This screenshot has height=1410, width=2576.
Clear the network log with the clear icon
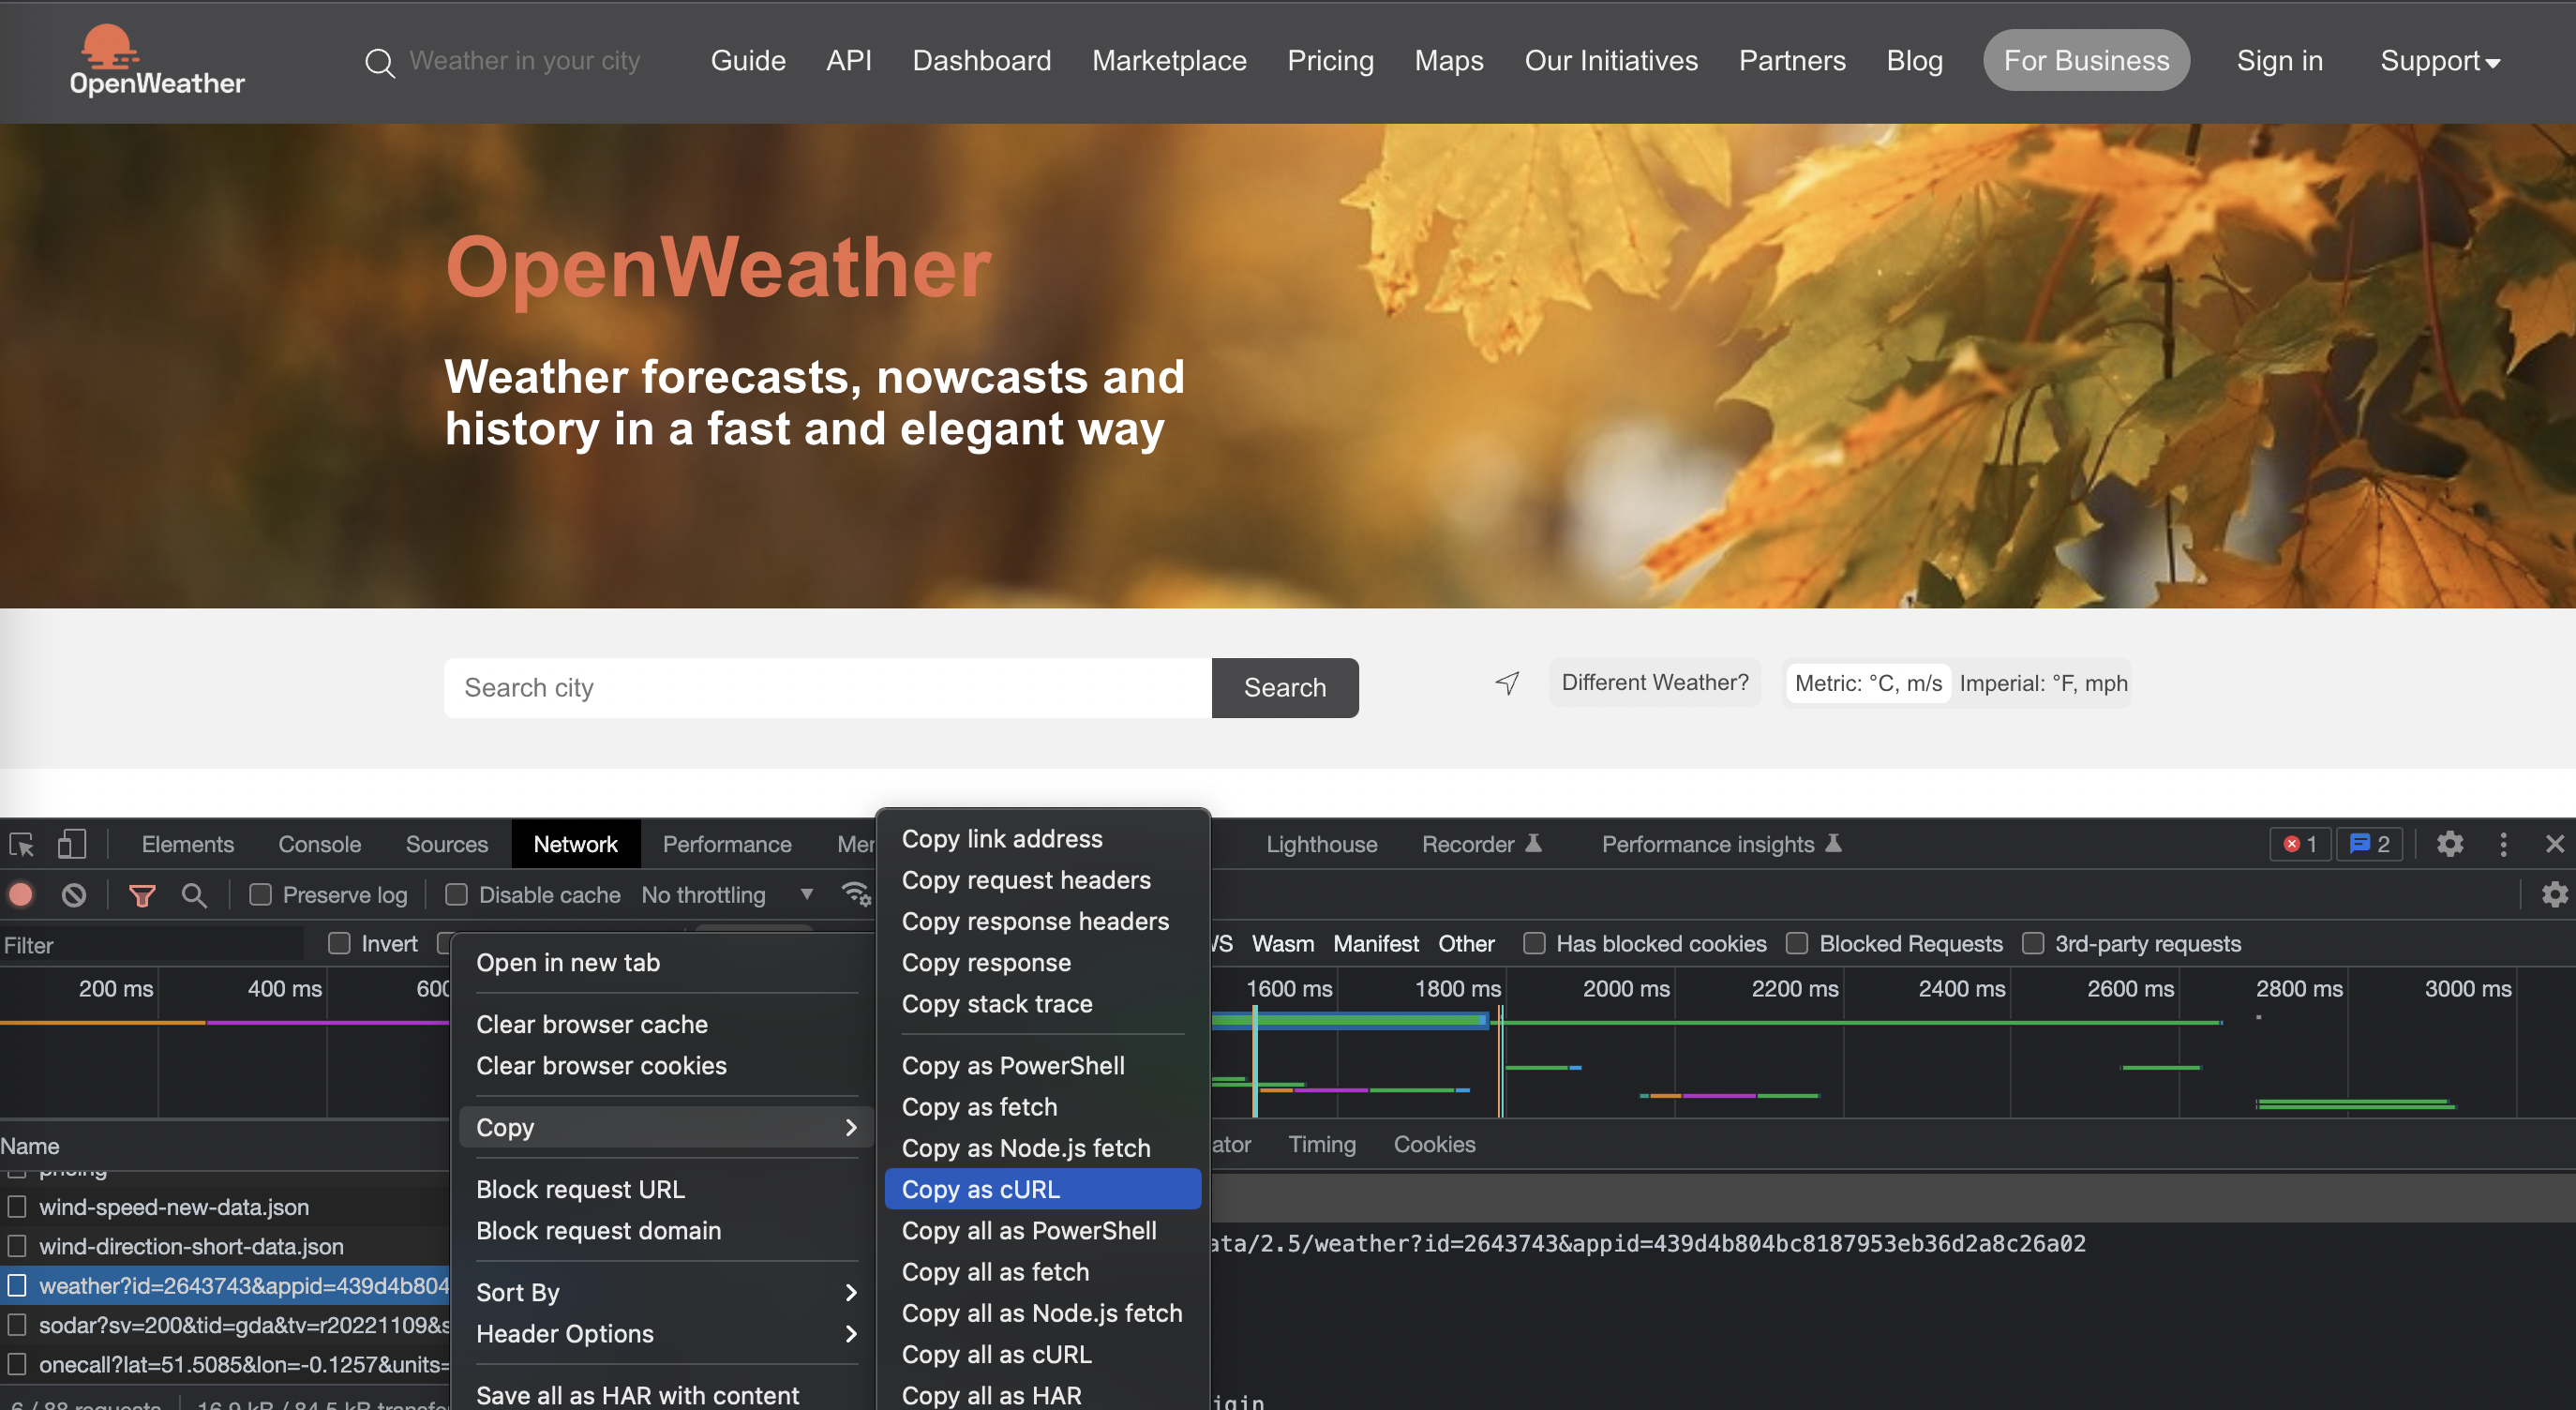coord(74,895)
